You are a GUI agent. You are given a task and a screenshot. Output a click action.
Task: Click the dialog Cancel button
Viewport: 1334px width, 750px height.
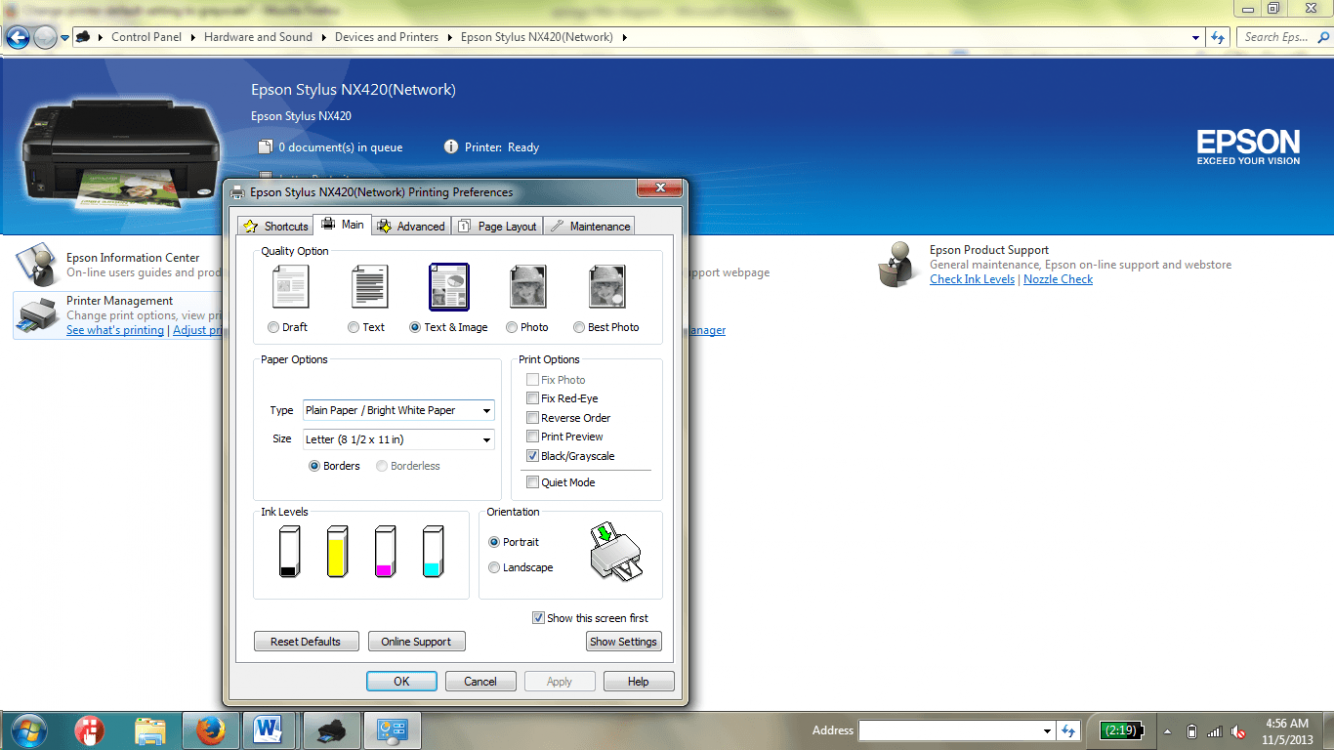[x=480, y=681]
